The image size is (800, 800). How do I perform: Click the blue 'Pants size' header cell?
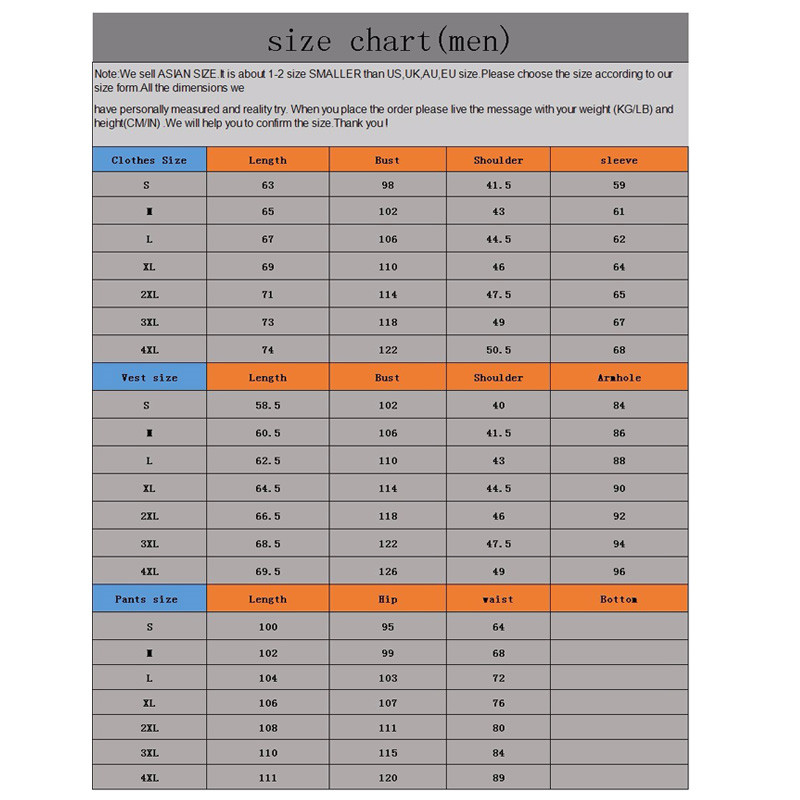(149, 599)
